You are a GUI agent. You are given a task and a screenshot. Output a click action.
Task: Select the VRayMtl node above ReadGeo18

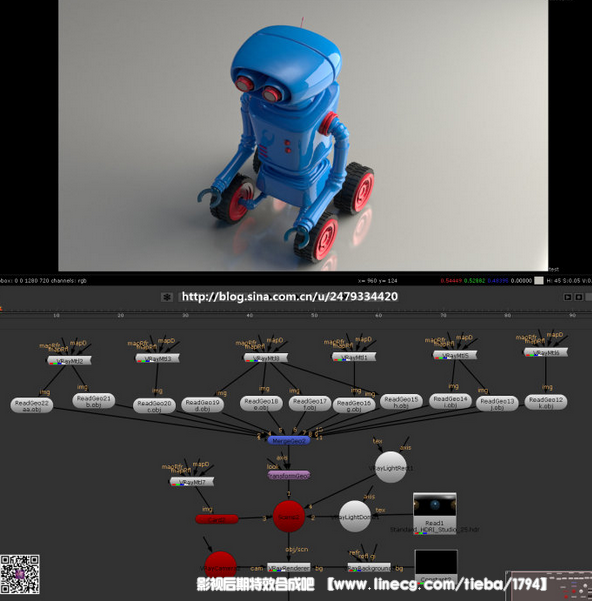266,358
